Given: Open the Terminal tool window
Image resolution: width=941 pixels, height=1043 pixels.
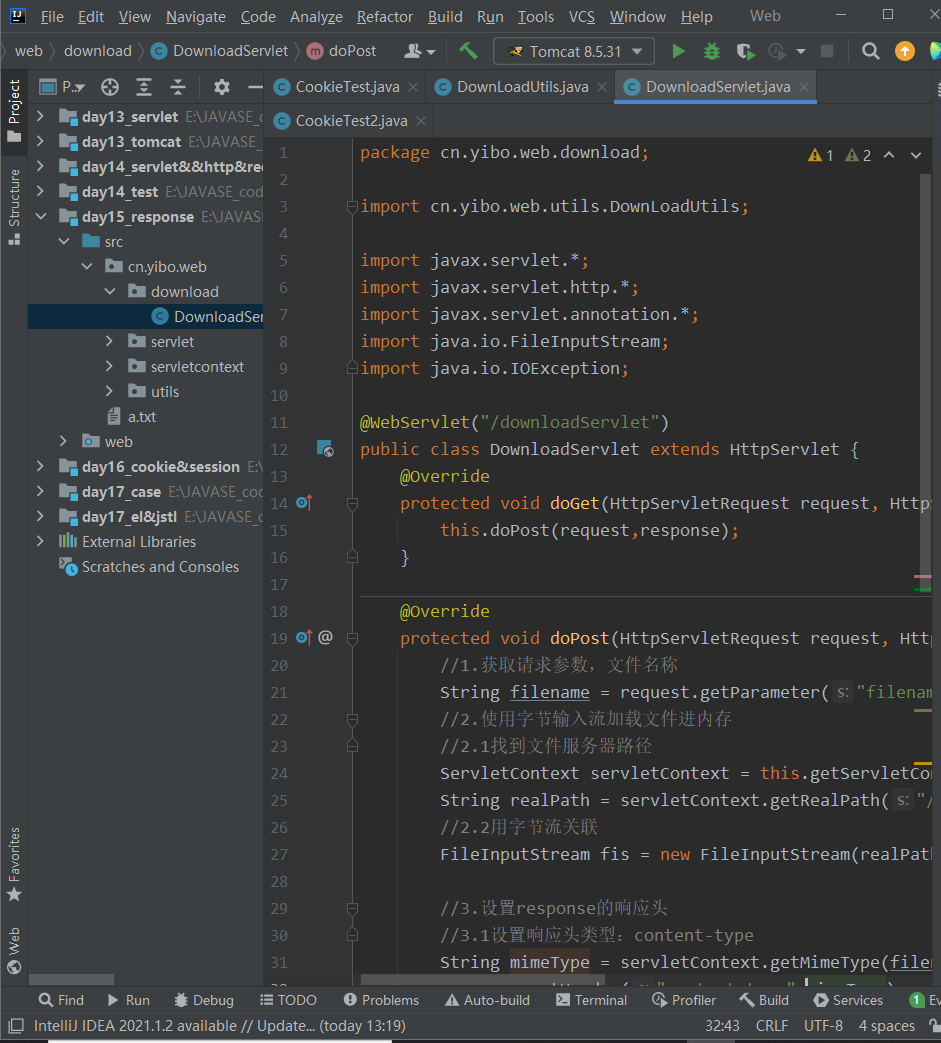Looking at the screenshot, I should coord(591,1000).
